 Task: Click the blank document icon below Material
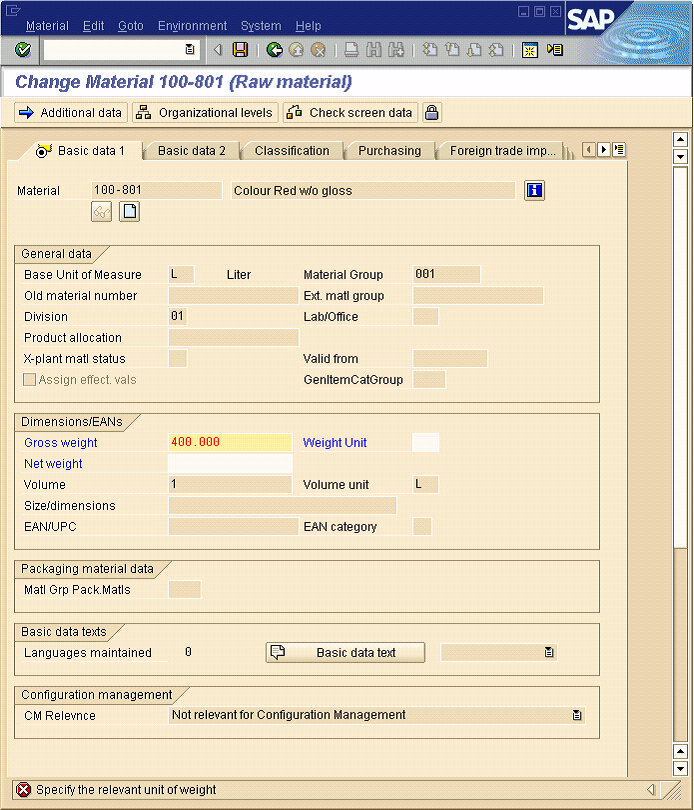point(129,211)
